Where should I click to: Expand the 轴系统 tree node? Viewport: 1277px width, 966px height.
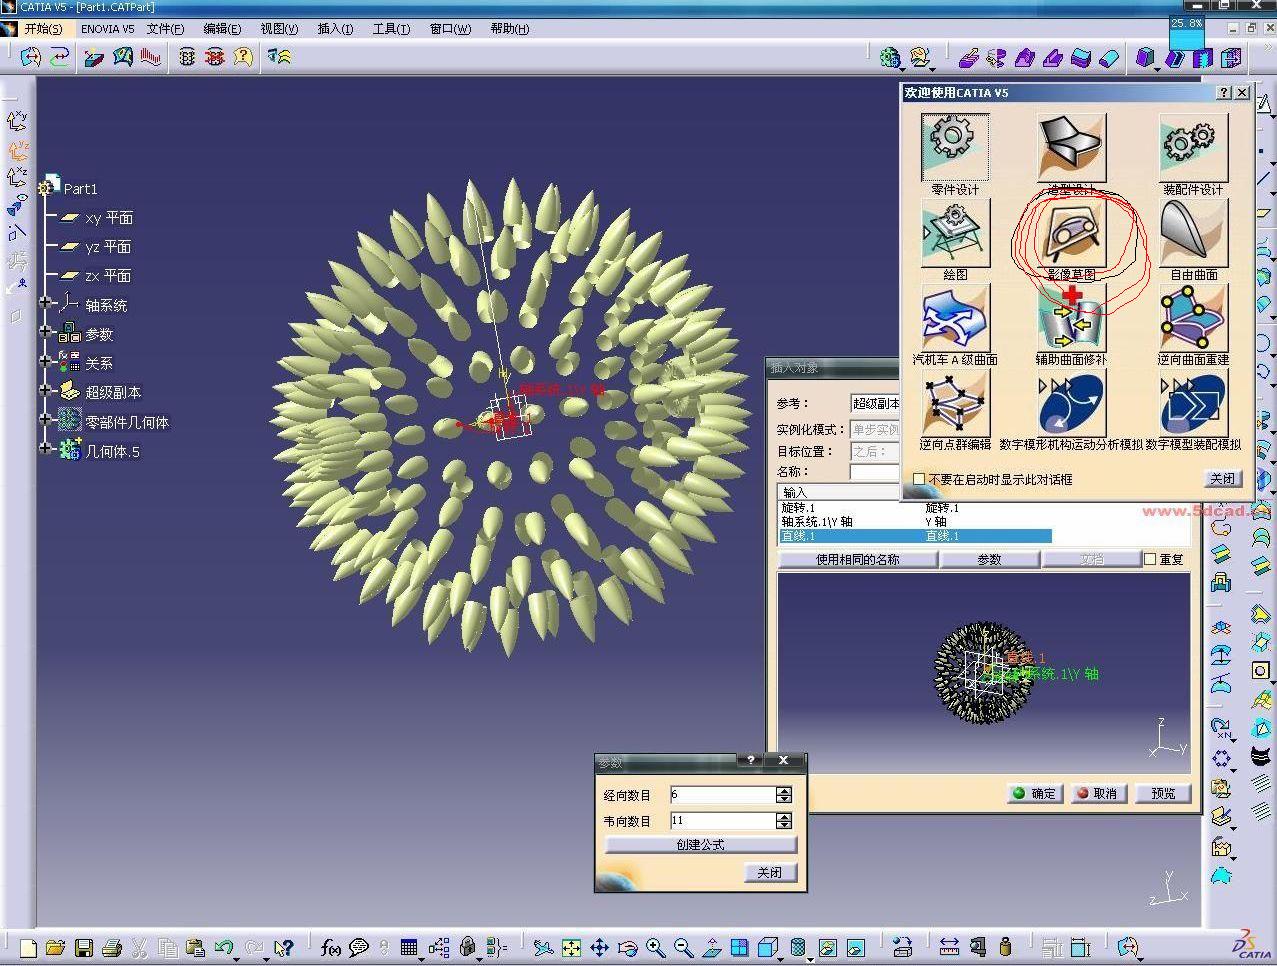pyautogui.click(x=45, y=302)
